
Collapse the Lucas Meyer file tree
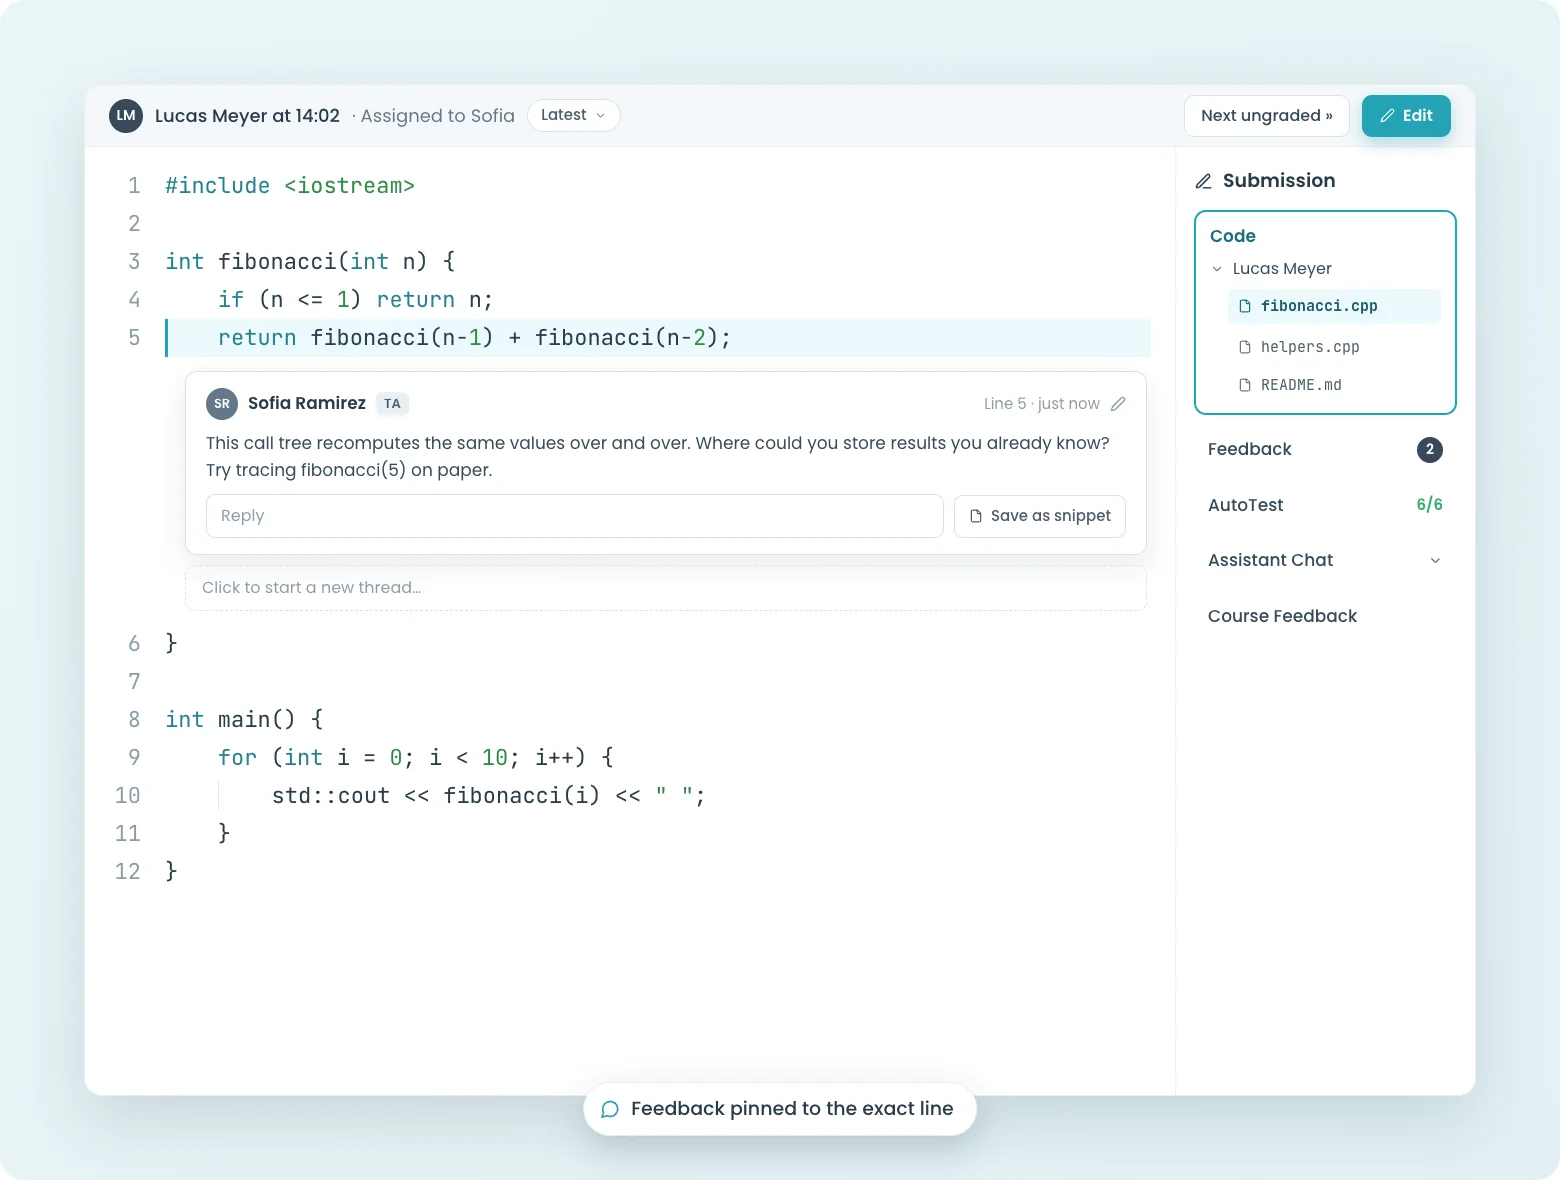[x=1217, y=269]
